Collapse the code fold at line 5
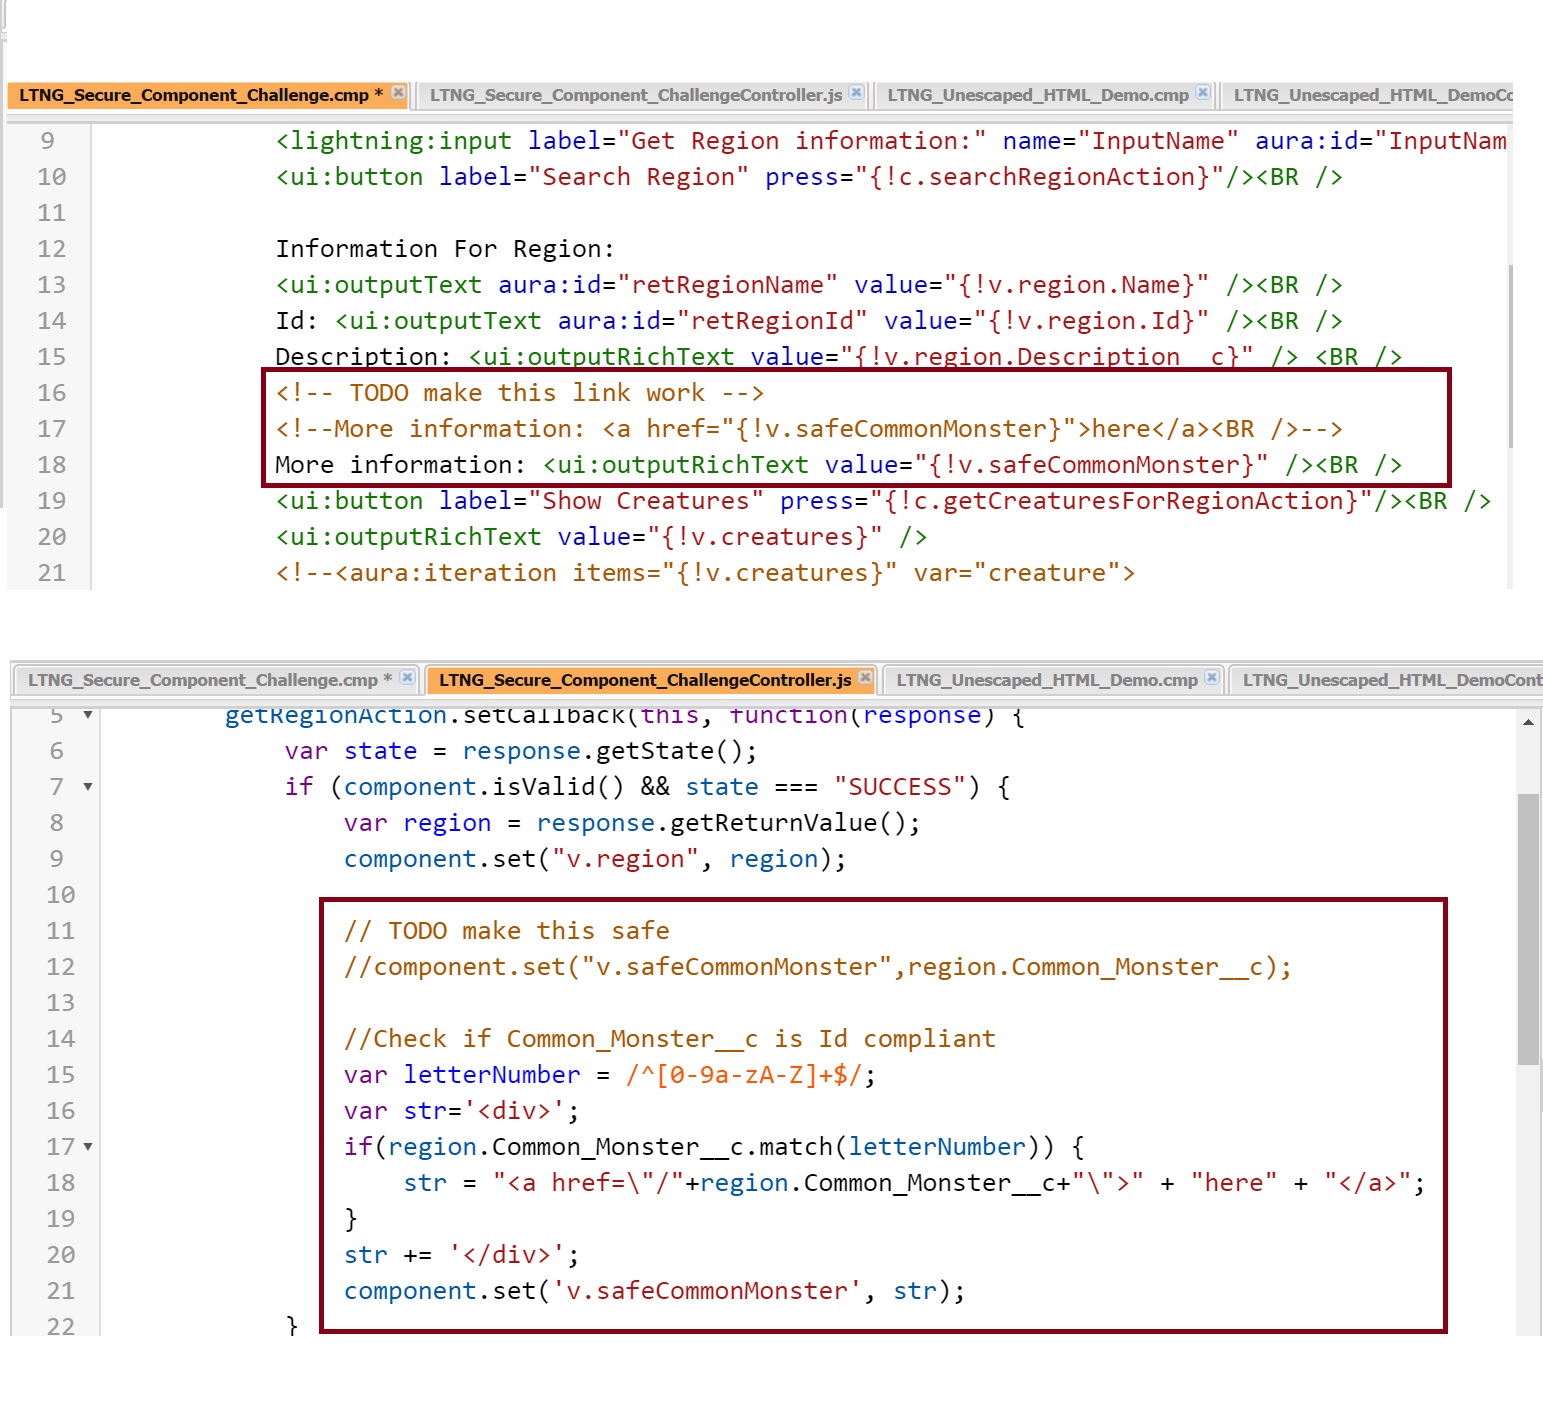Screen dimensions: 1543x1408 tap(88, 715)
